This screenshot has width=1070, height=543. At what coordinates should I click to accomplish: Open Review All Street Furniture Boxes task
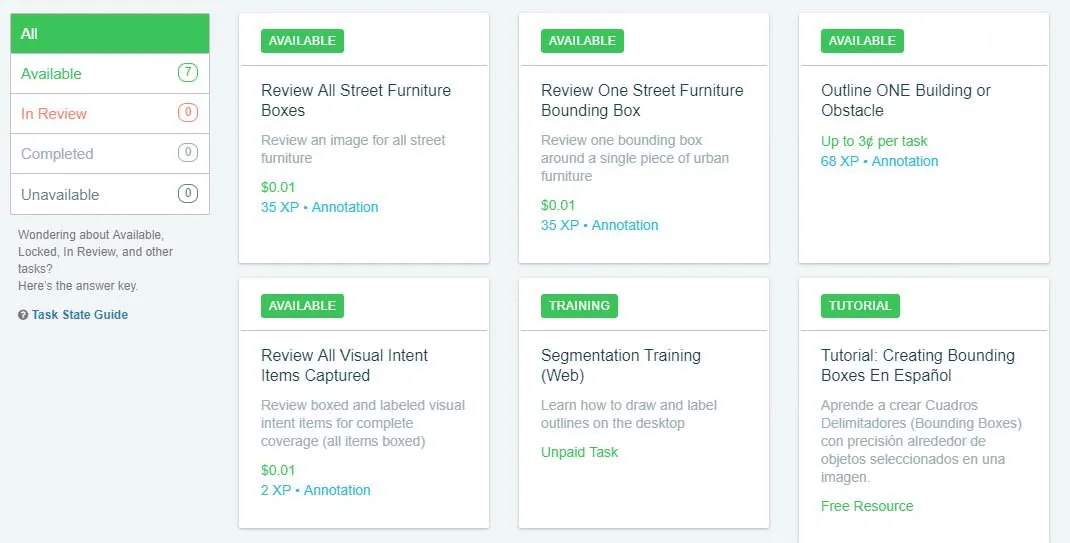[356, 100]
